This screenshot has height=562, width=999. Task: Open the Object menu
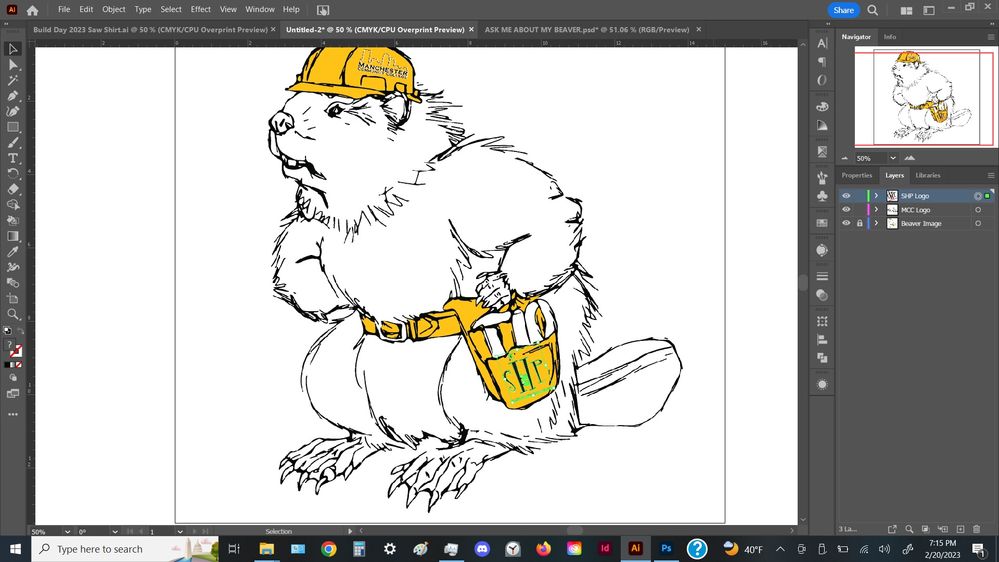click(x=113, y=10)
